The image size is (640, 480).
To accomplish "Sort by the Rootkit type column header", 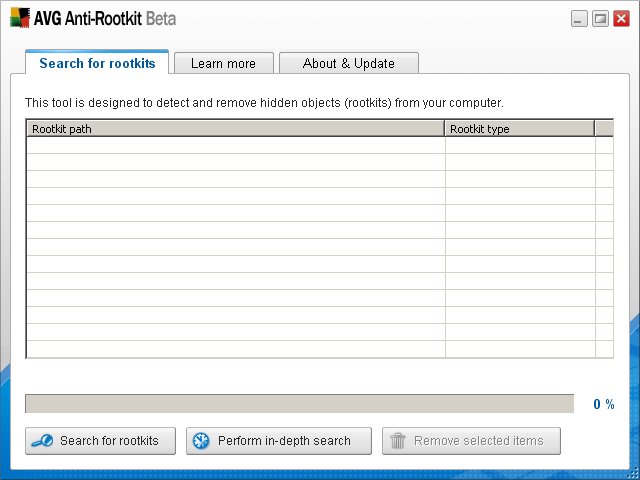I will point(520,129).
